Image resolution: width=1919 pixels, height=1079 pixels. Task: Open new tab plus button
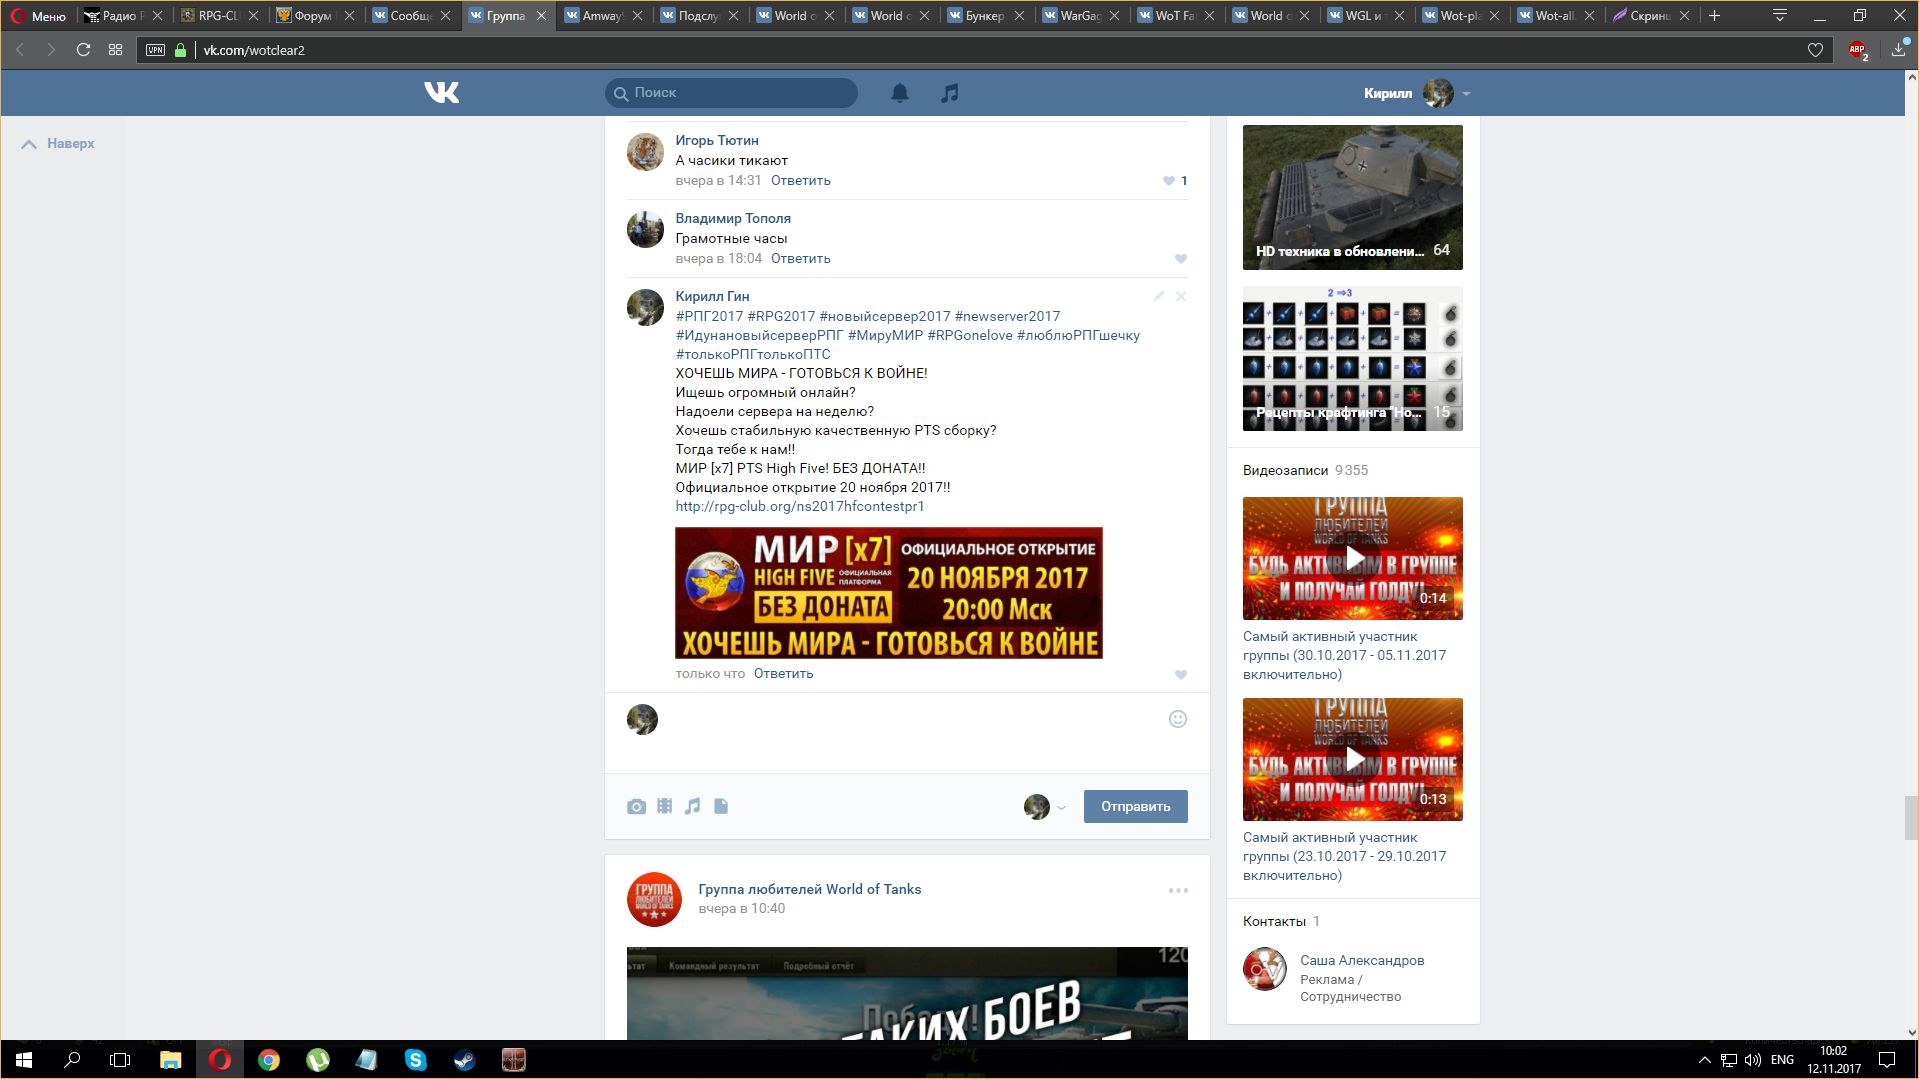1714,16
